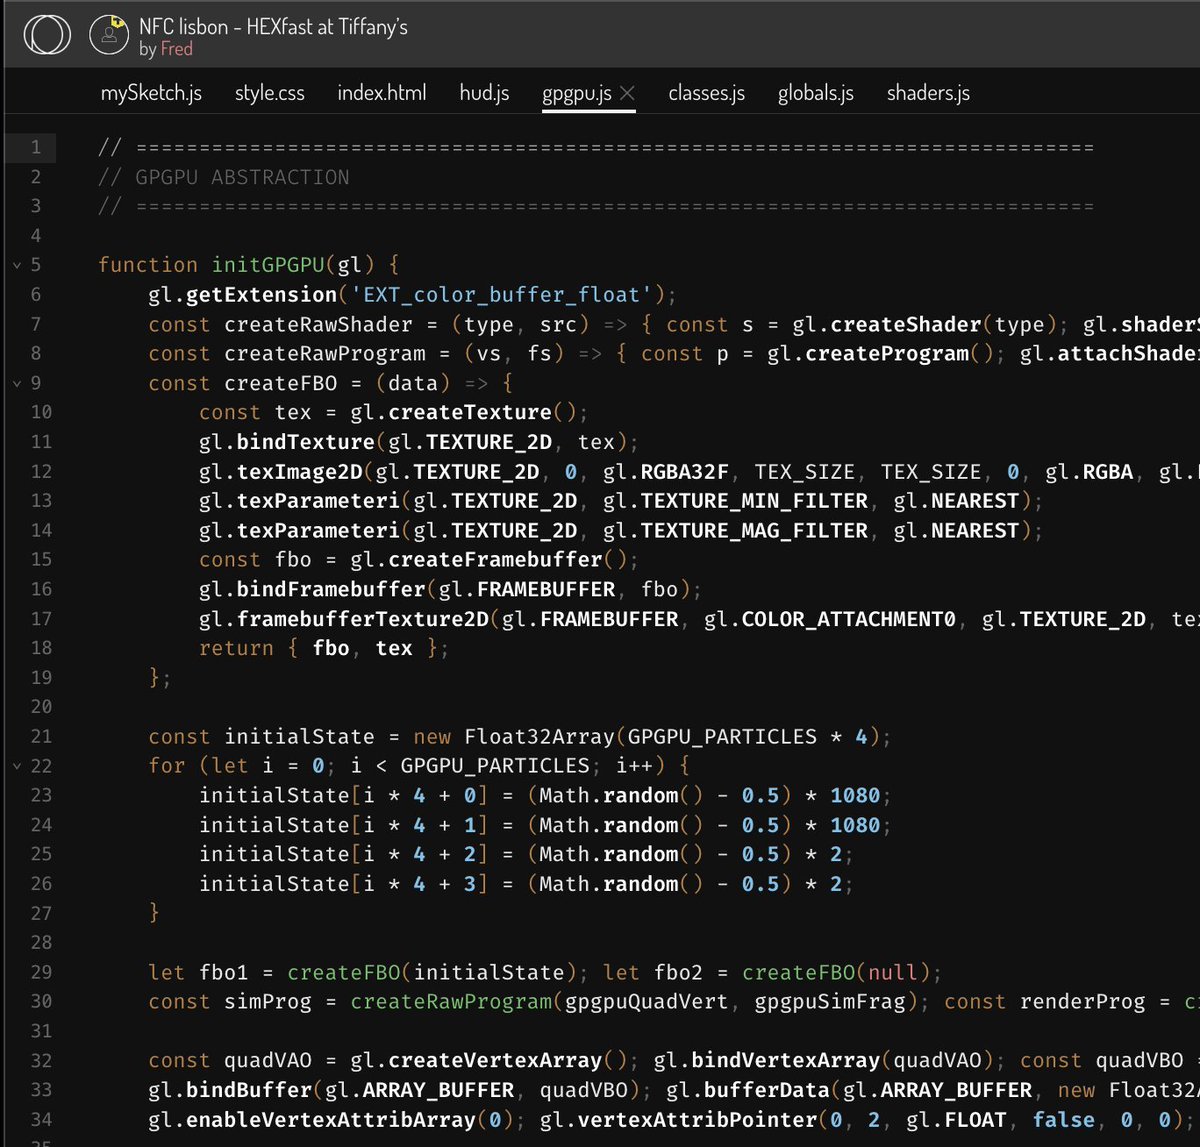This screenshot has height=1147, width=1200.
Task: Open the hud.js tab
Action: point(484,93)
